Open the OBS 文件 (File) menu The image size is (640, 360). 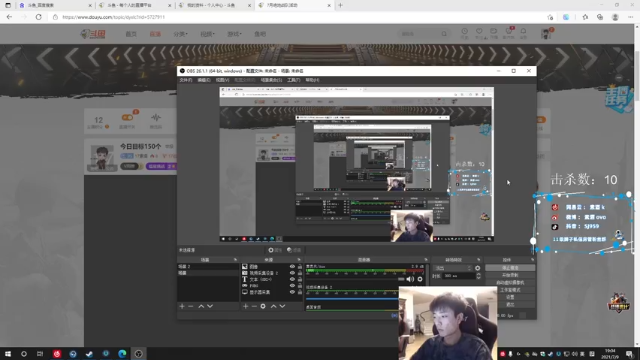click(x=186, y=80)
